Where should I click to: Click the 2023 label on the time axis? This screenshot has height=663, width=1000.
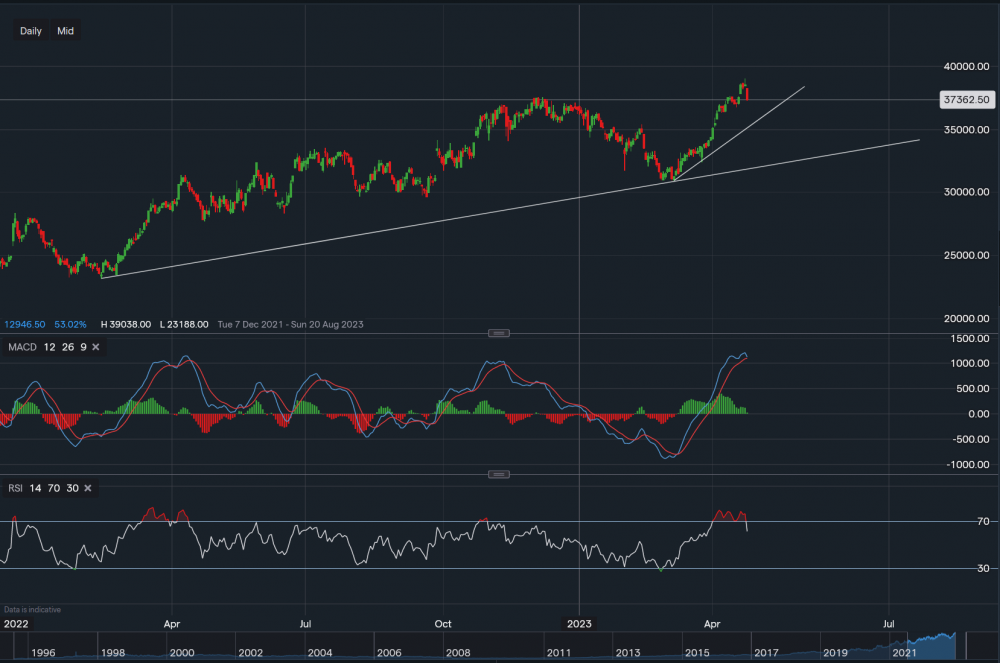[579, 623]
